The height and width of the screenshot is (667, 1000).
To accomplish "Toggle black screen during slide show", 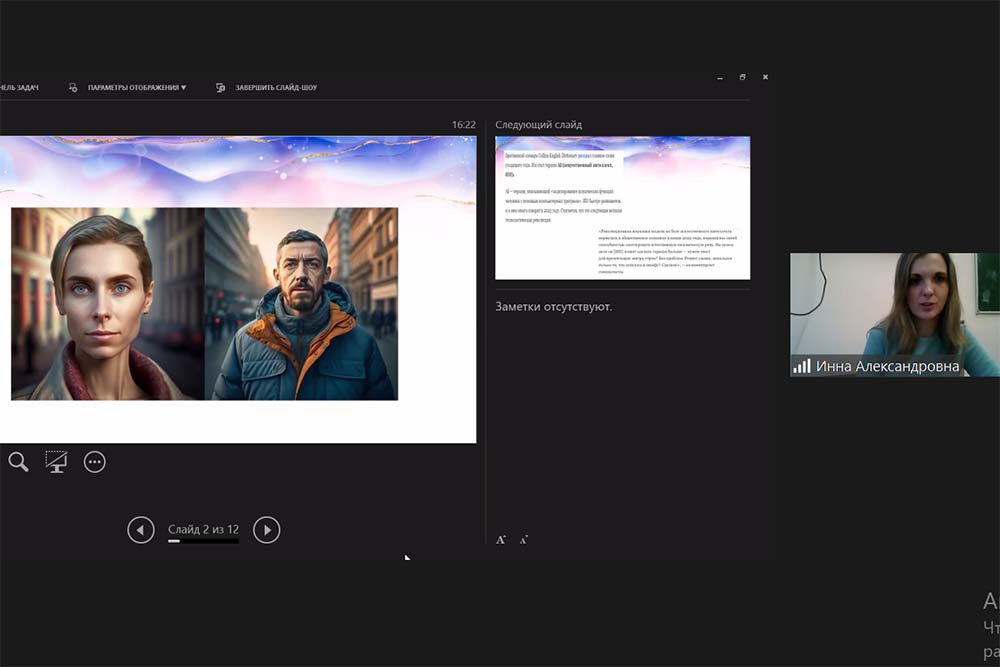I will click(x=56, y=461).
